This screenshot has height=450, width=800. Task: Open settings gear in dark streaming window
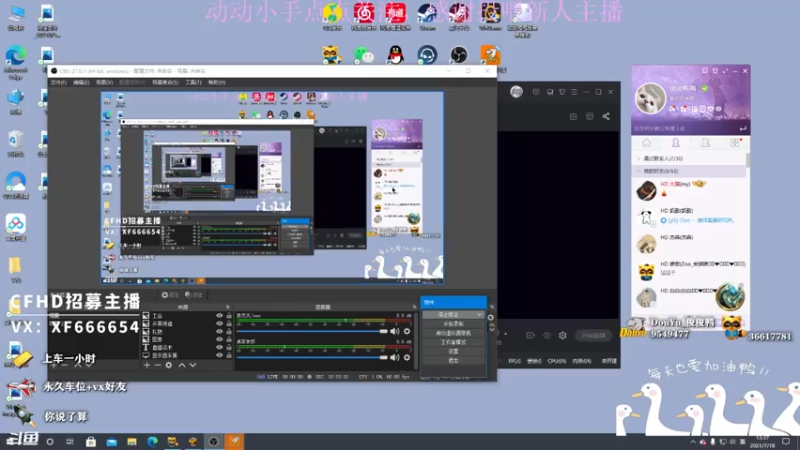[563, 335]
